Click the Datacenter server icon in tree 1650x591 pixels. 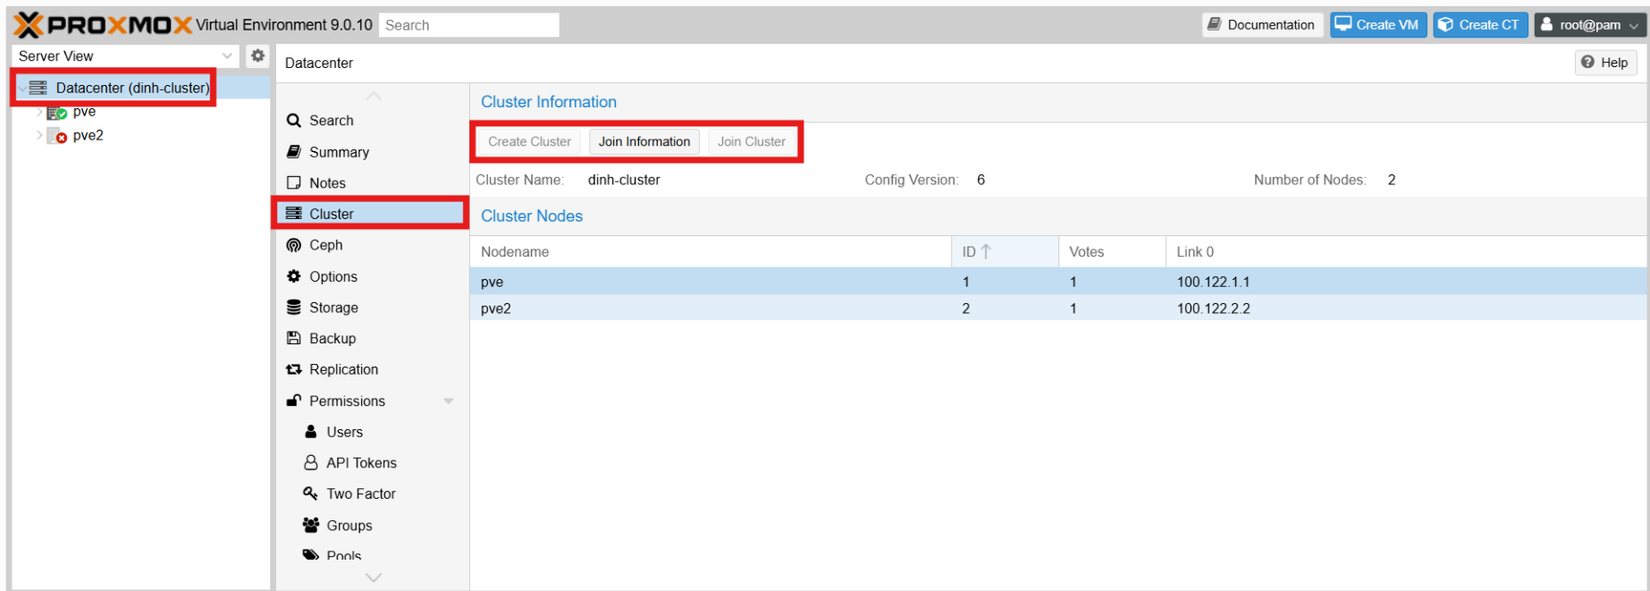click(x=38, y=88)
